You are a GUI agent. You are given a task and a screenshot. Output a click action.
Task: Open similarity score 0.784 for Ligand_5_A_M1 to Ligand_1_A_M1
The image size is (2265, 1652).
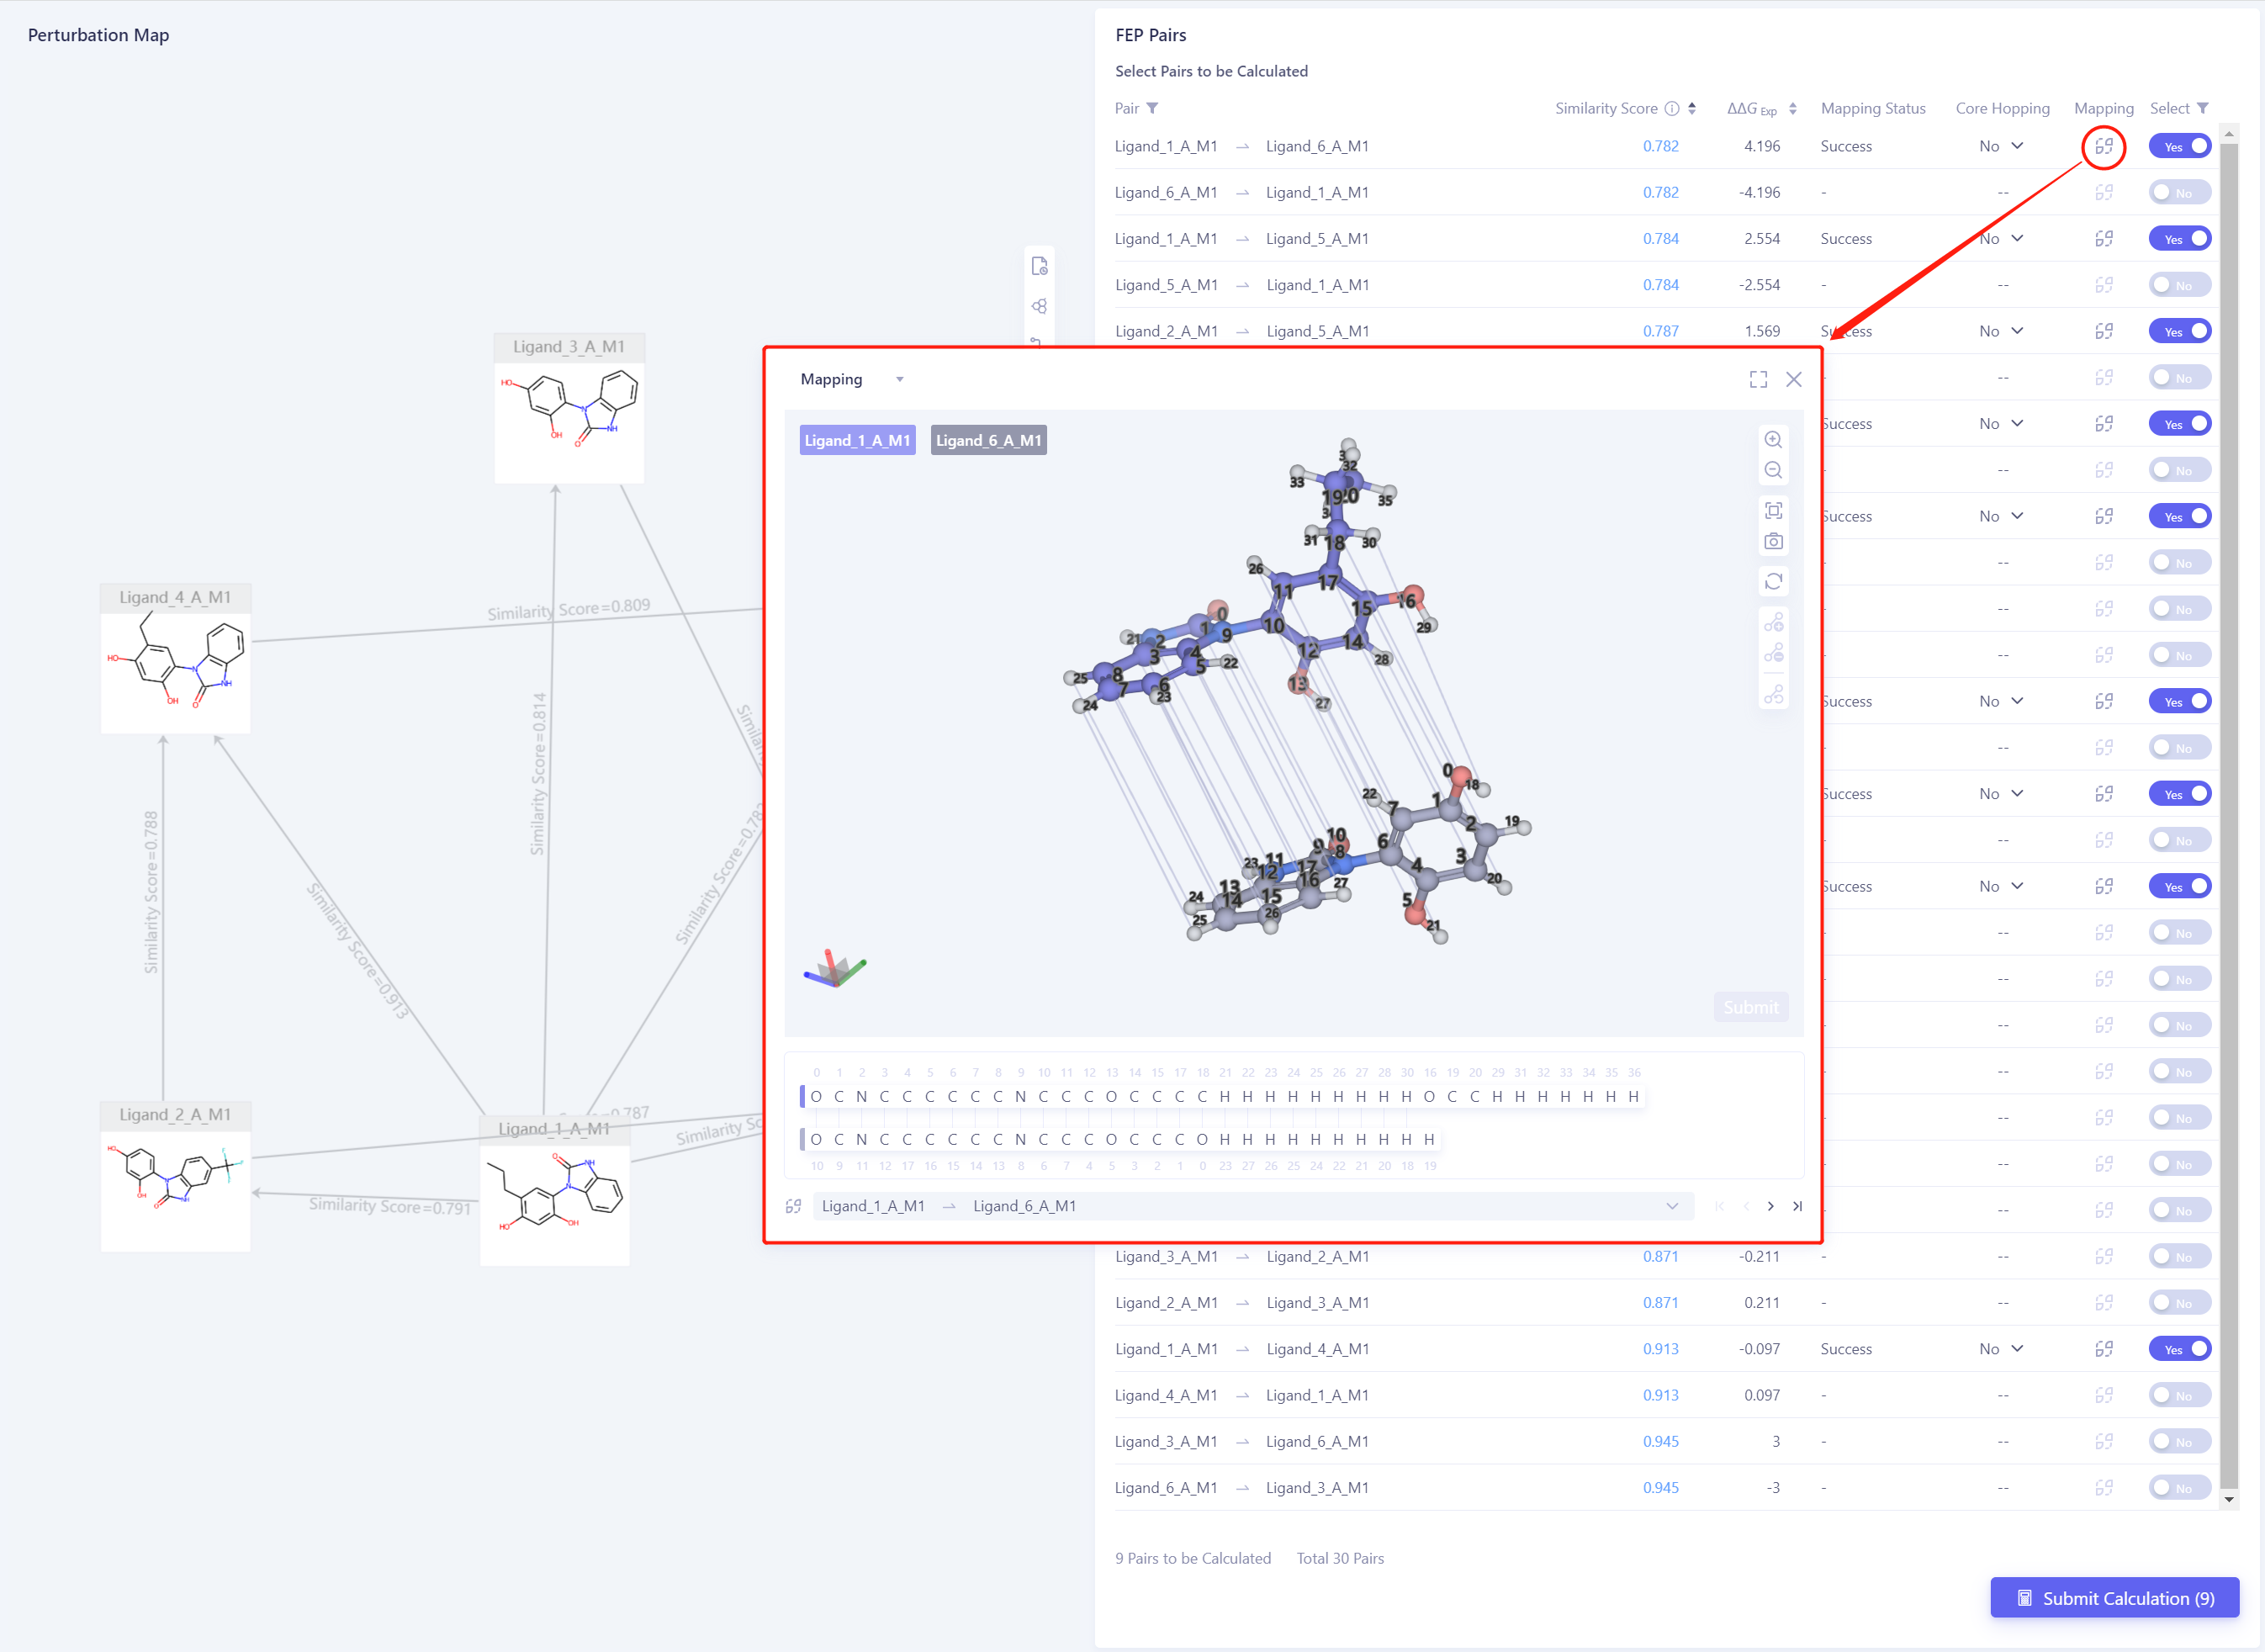click(1660, 285)
